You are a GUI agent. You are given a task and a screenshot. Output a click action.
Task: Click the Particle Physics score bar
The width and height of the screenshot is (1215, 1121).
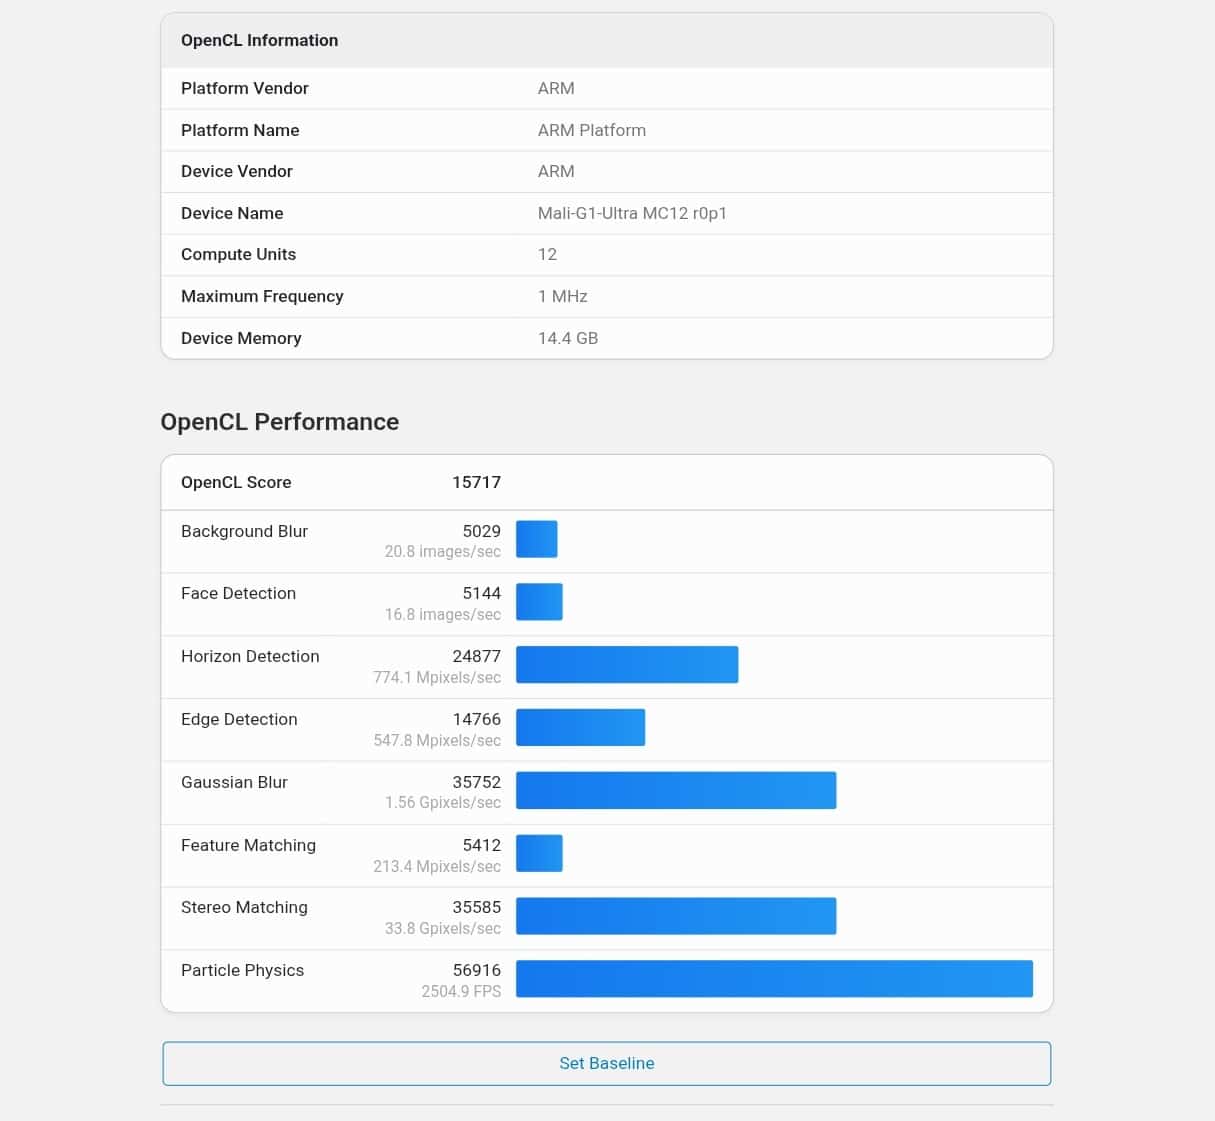(x=774, y=979)
